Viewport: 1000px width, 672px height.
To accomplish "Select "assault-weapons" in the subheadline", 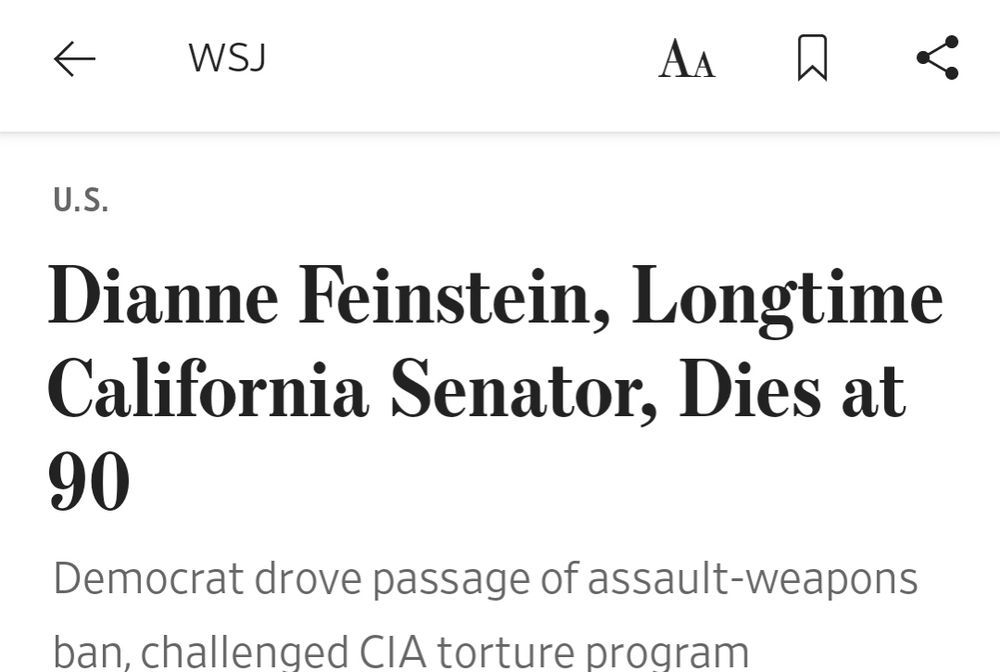I will pos(752,579).
